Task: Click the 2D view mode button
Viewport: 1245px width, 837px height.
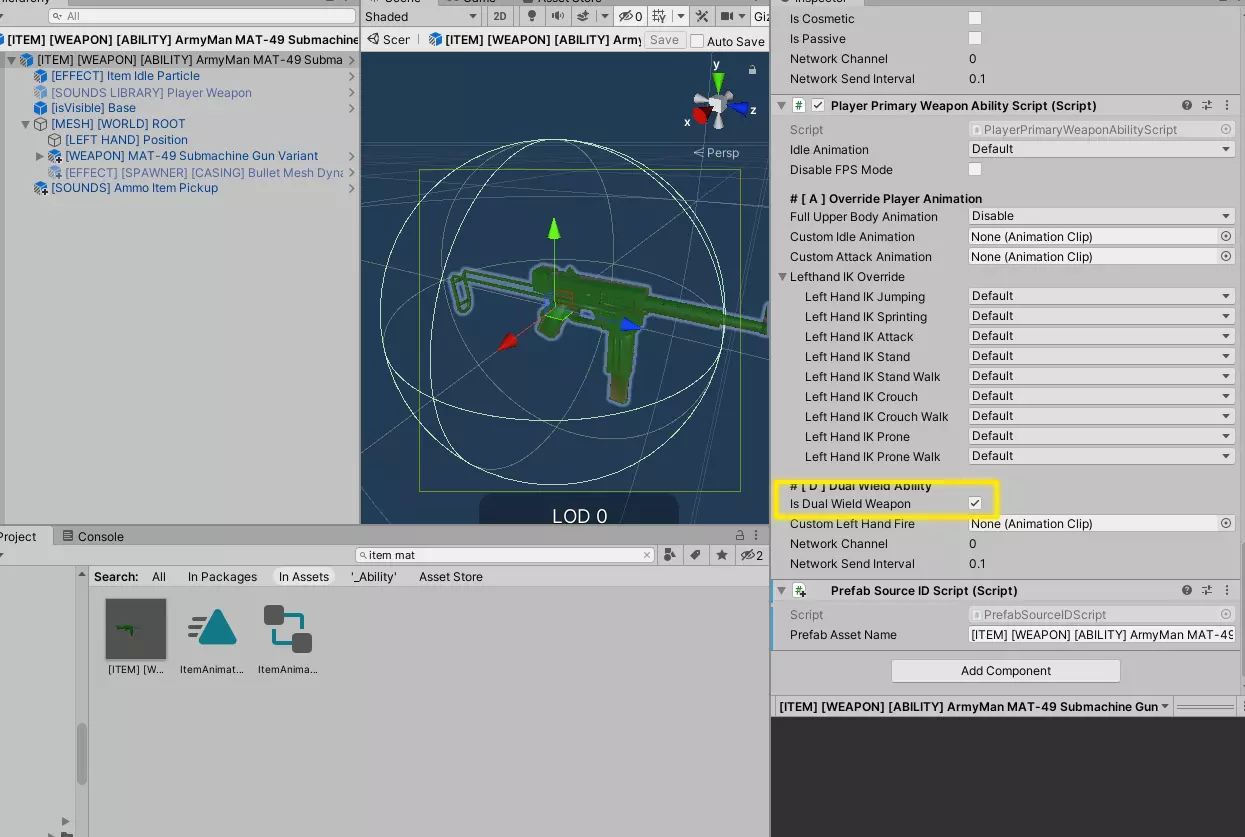Action: click(x=500, y=17)
